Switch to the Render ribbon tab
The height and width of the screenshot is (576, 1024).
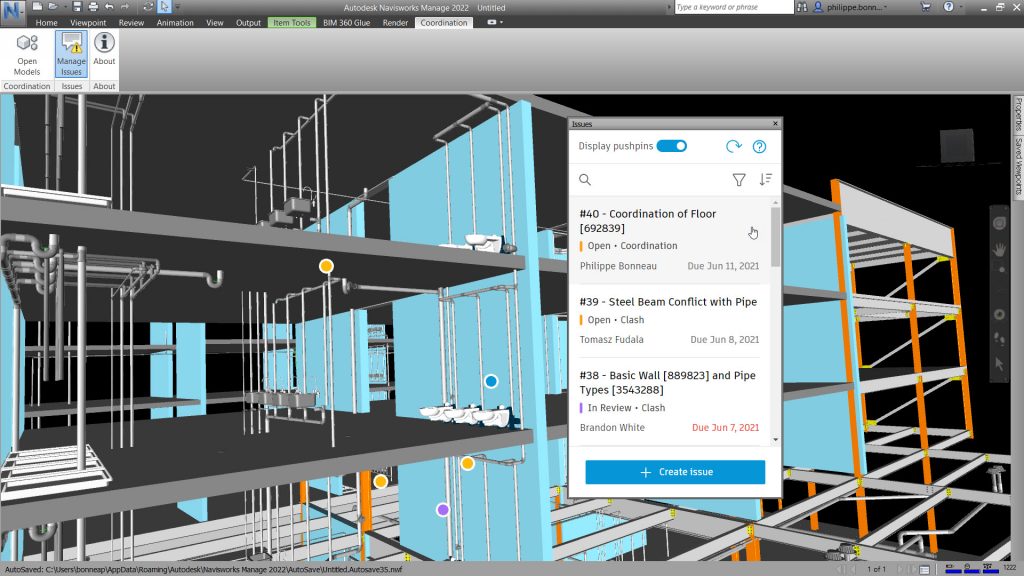tap(395, 23)
